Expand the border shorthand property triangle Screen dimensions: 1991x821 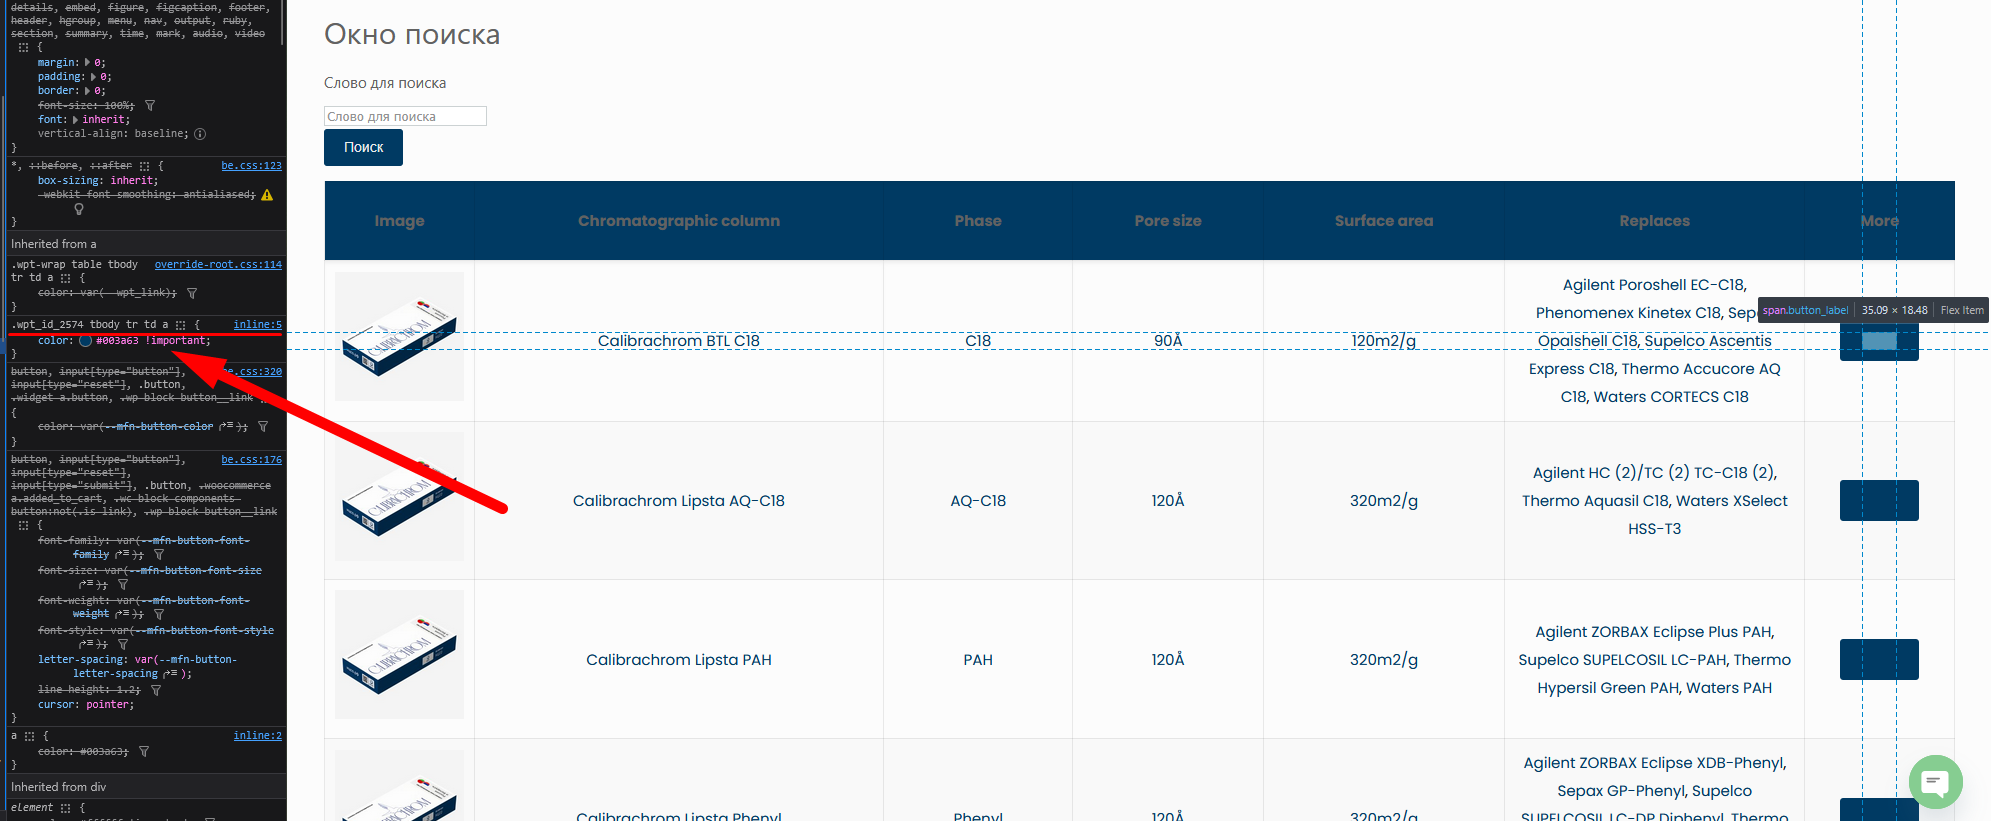click(x=88, y=91)
